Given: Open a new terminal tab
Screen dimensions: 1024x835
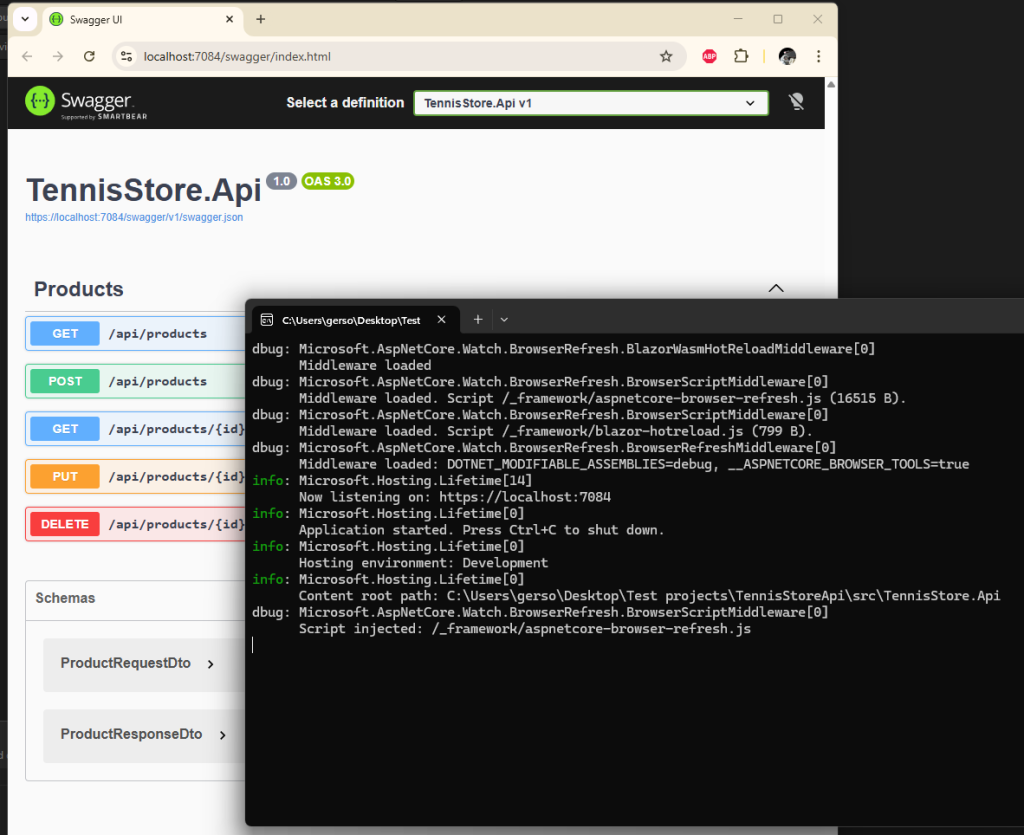Looking at the screenshot, I should (x=478, y=319).
